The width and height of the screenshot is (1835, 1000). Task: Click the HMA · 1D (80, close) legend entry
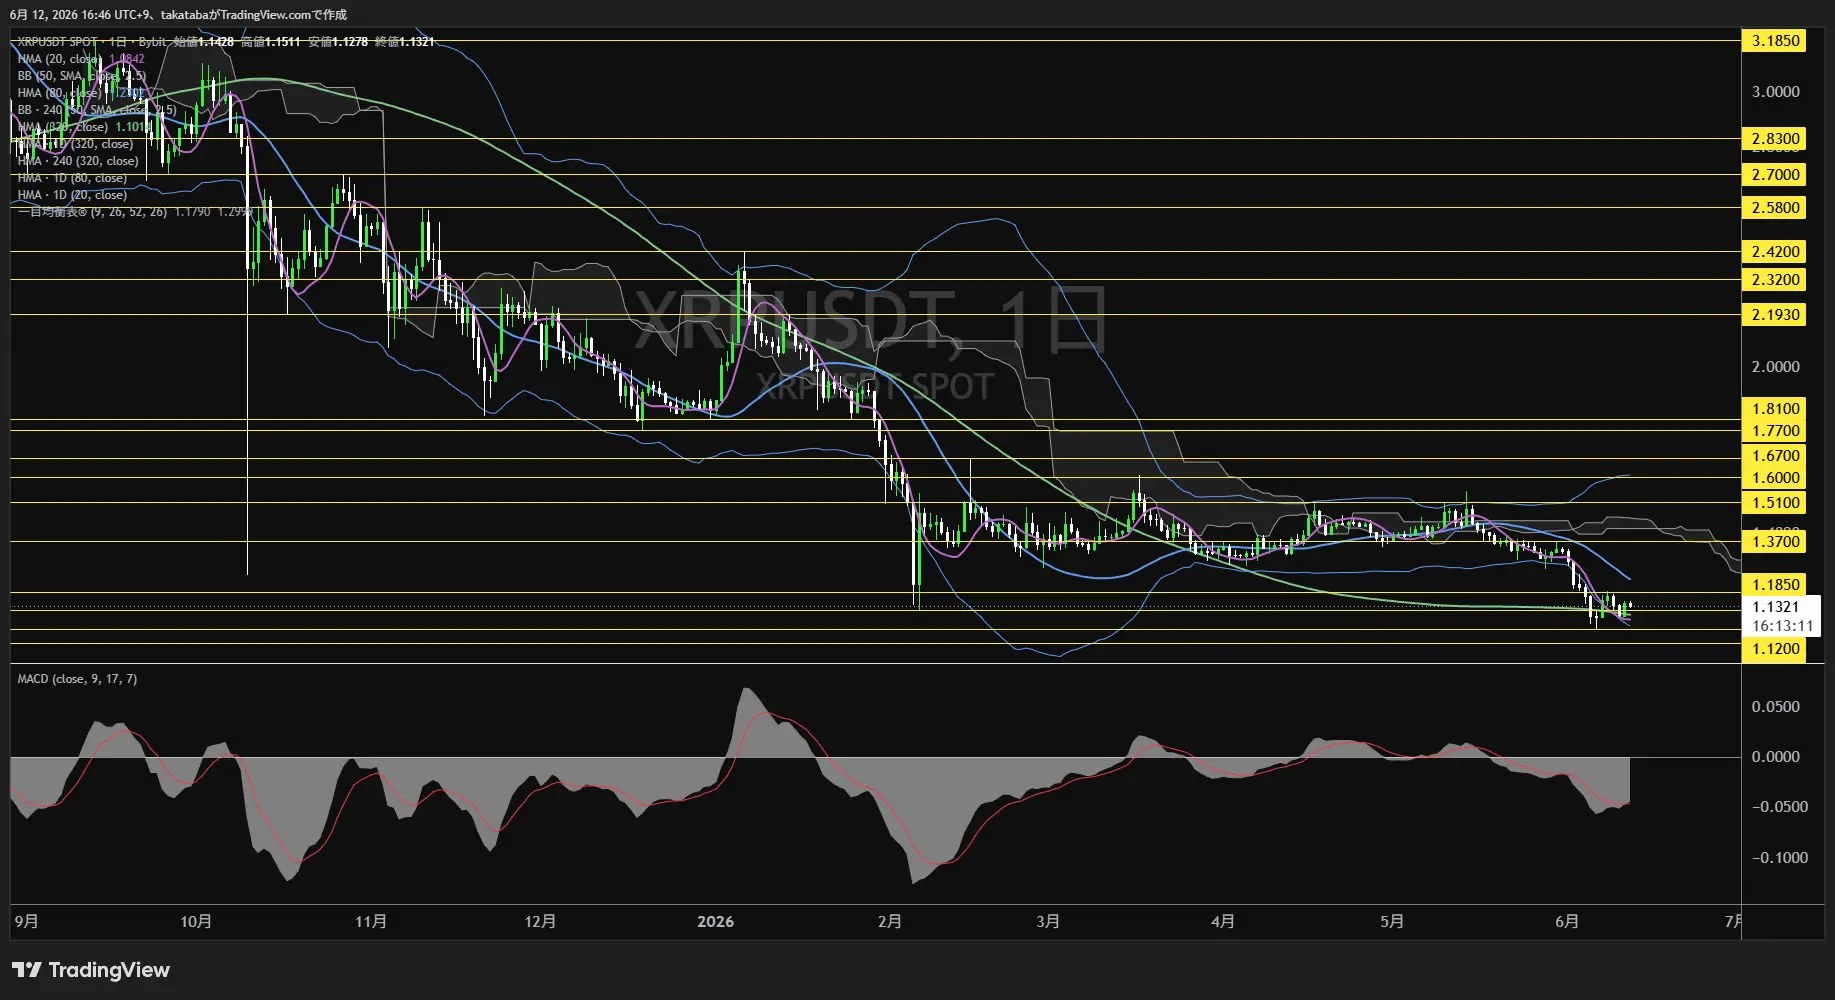[x=72, y=178]
